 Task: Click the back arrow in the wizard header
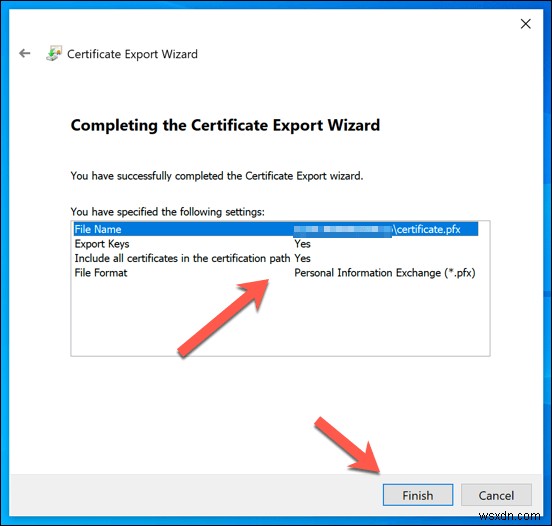(x=25, y=54)
